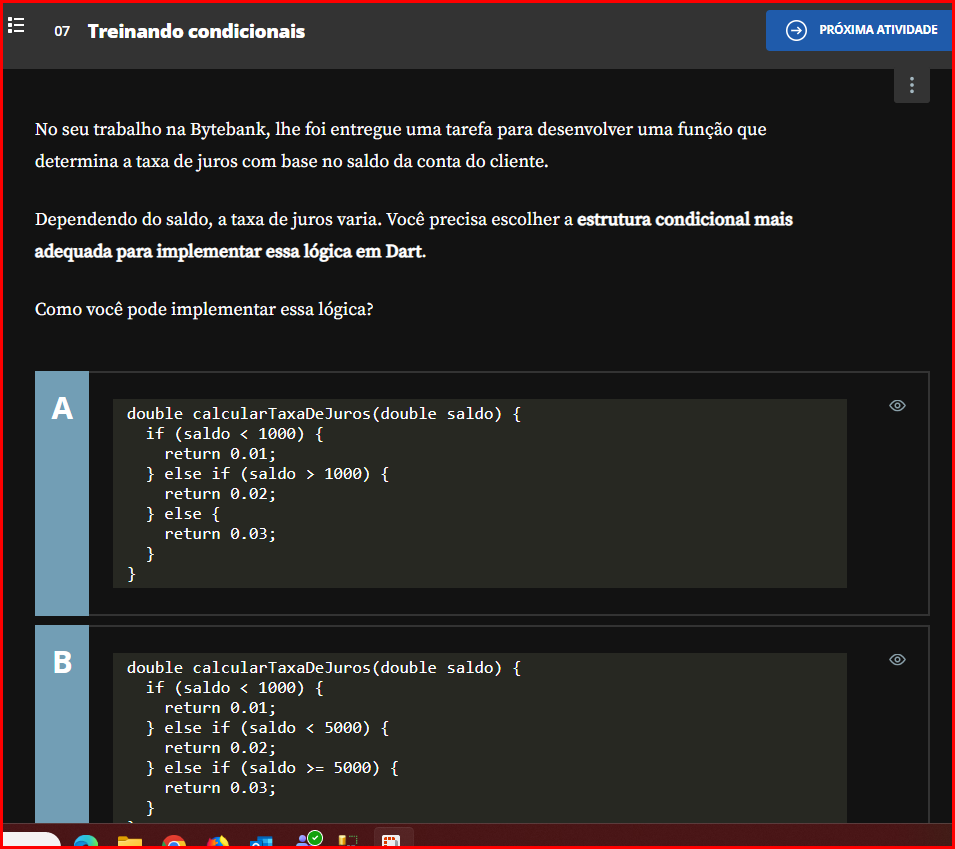Click 'else if (saldo < 5000)' in option B
This screenshot has height=849, width=955.
pyautogui.click(x=267, y=728)
